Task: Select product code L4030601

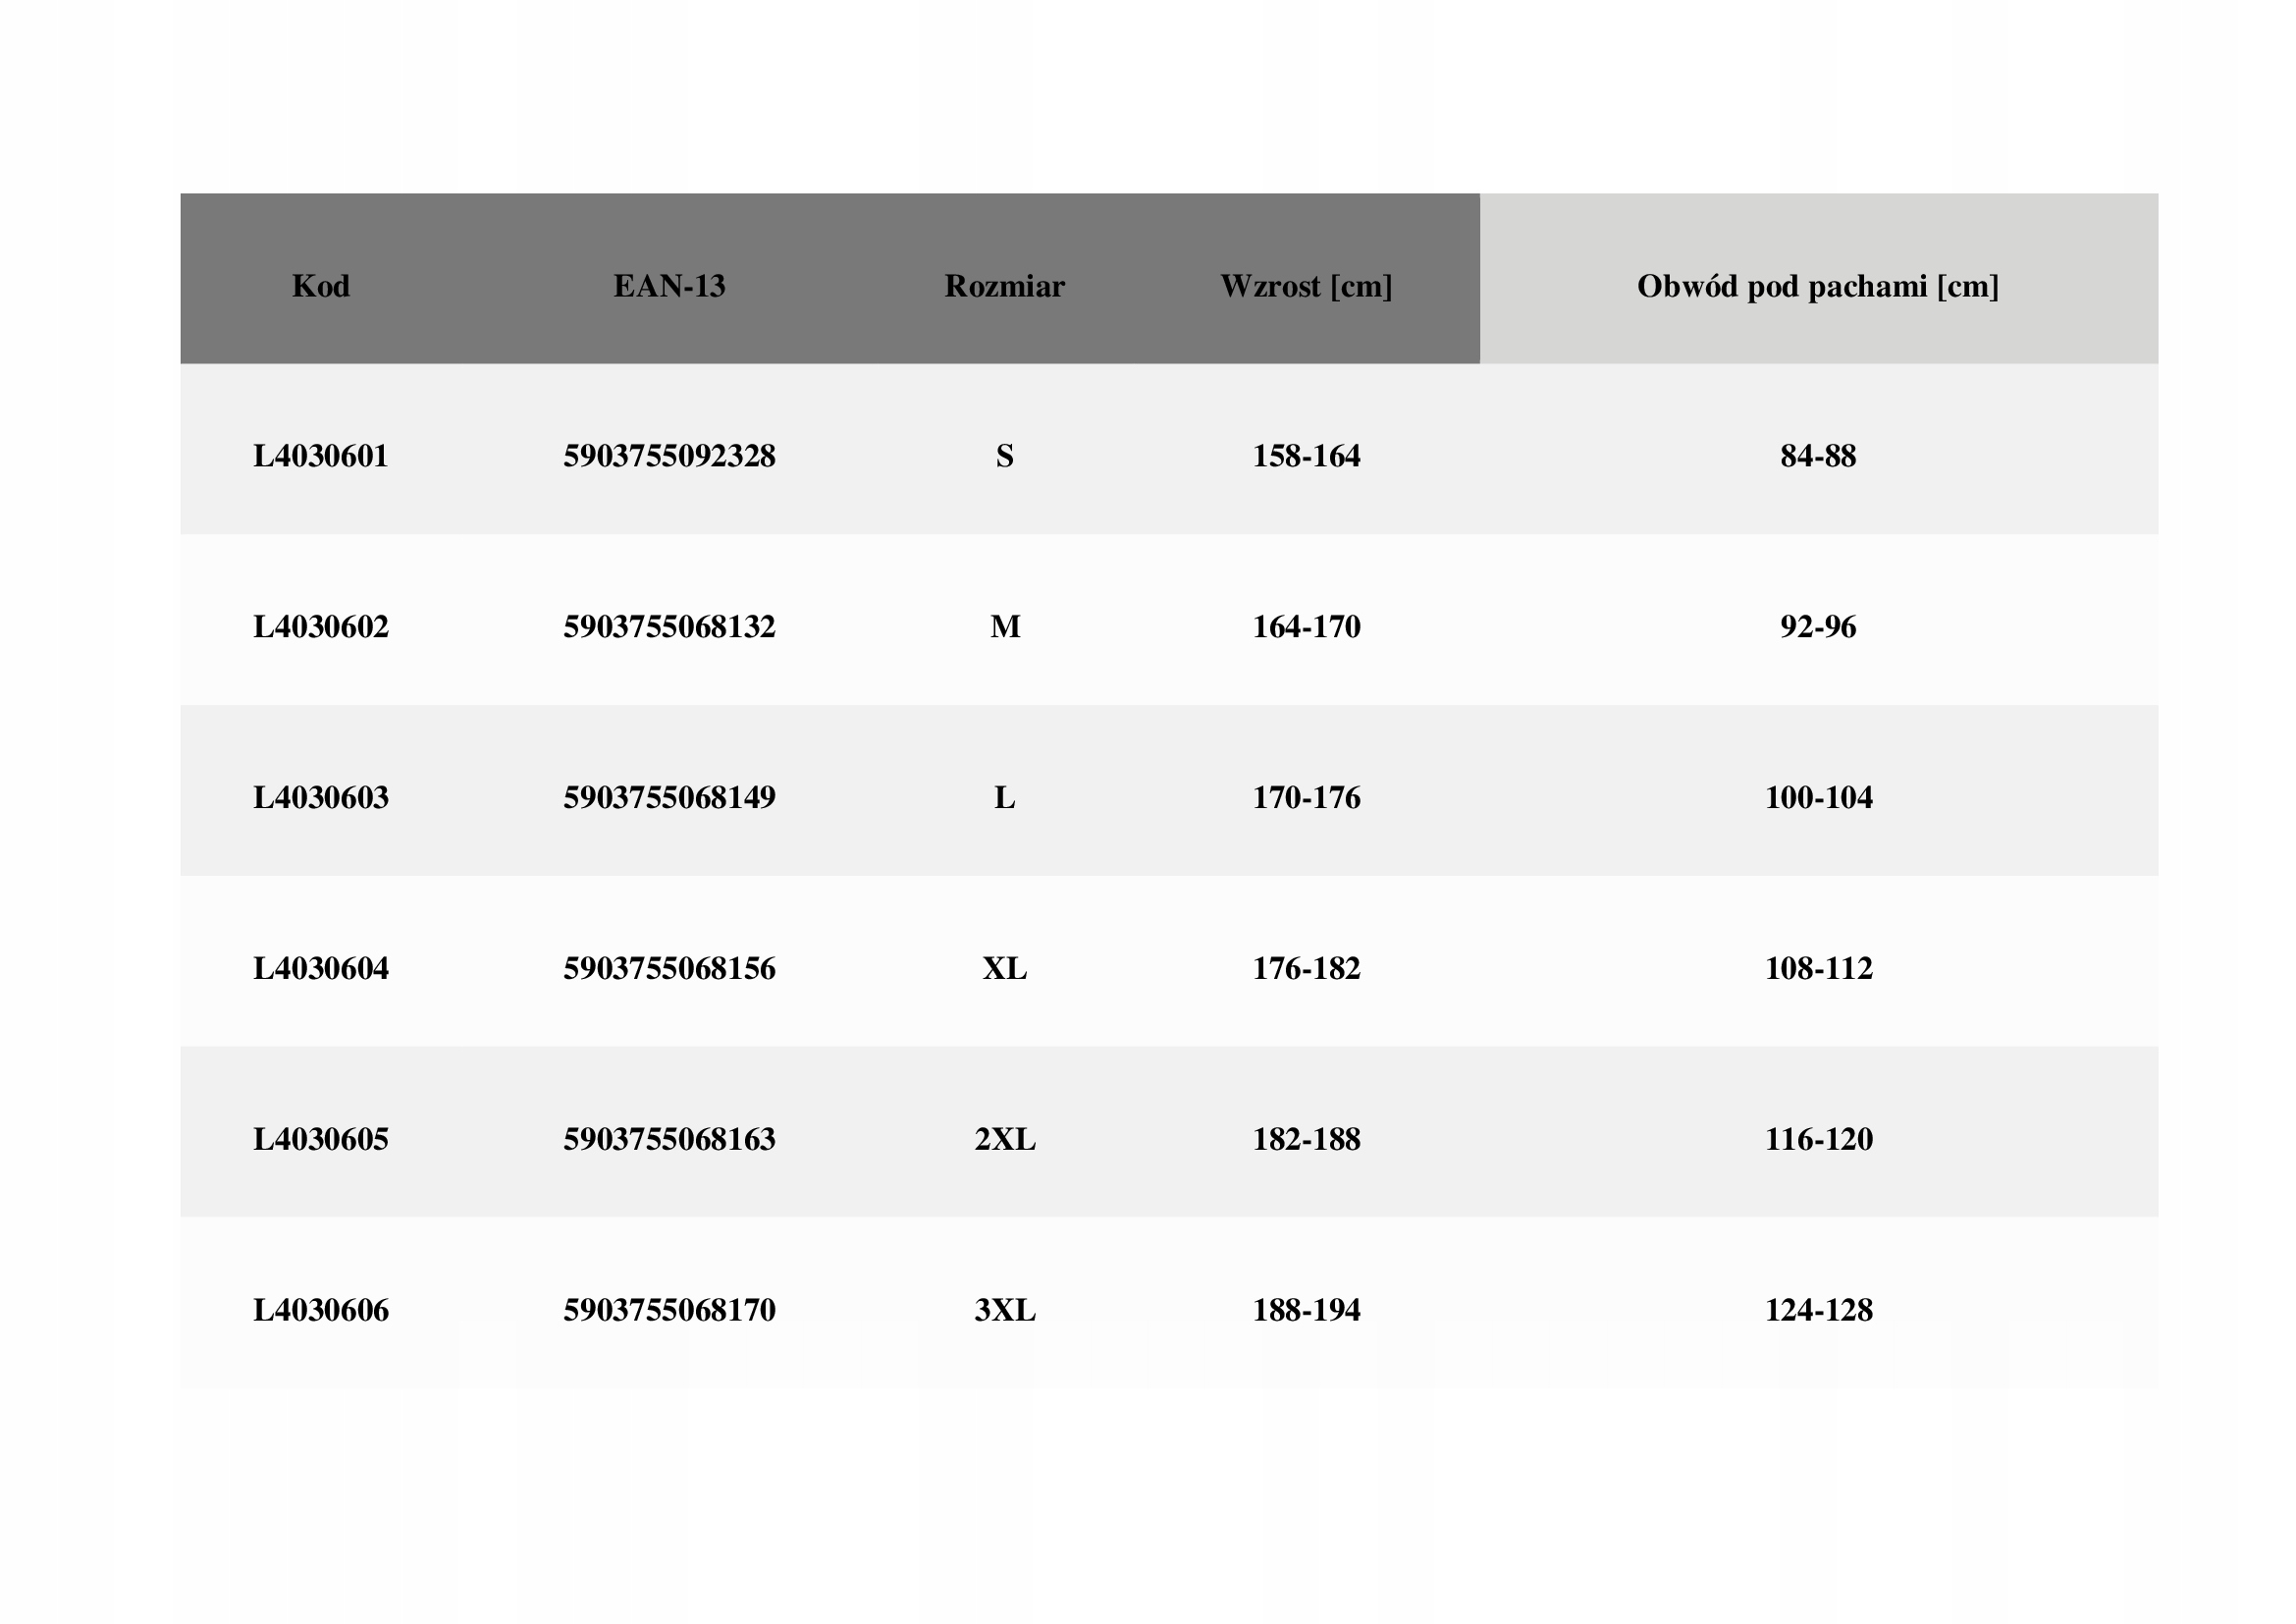Action: pyautogui.click(x=321, y=457)
